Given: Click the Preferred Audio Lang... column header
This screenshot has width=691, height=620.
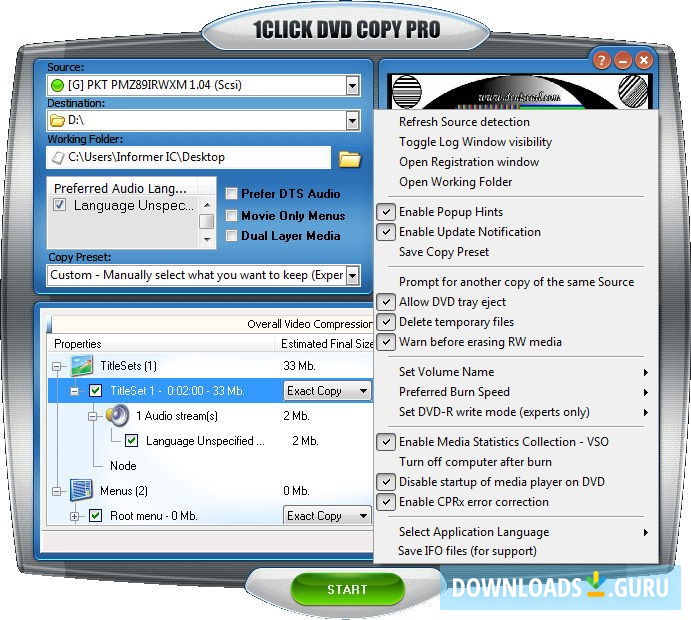Looking at the screenshot, I should (123, 188).
